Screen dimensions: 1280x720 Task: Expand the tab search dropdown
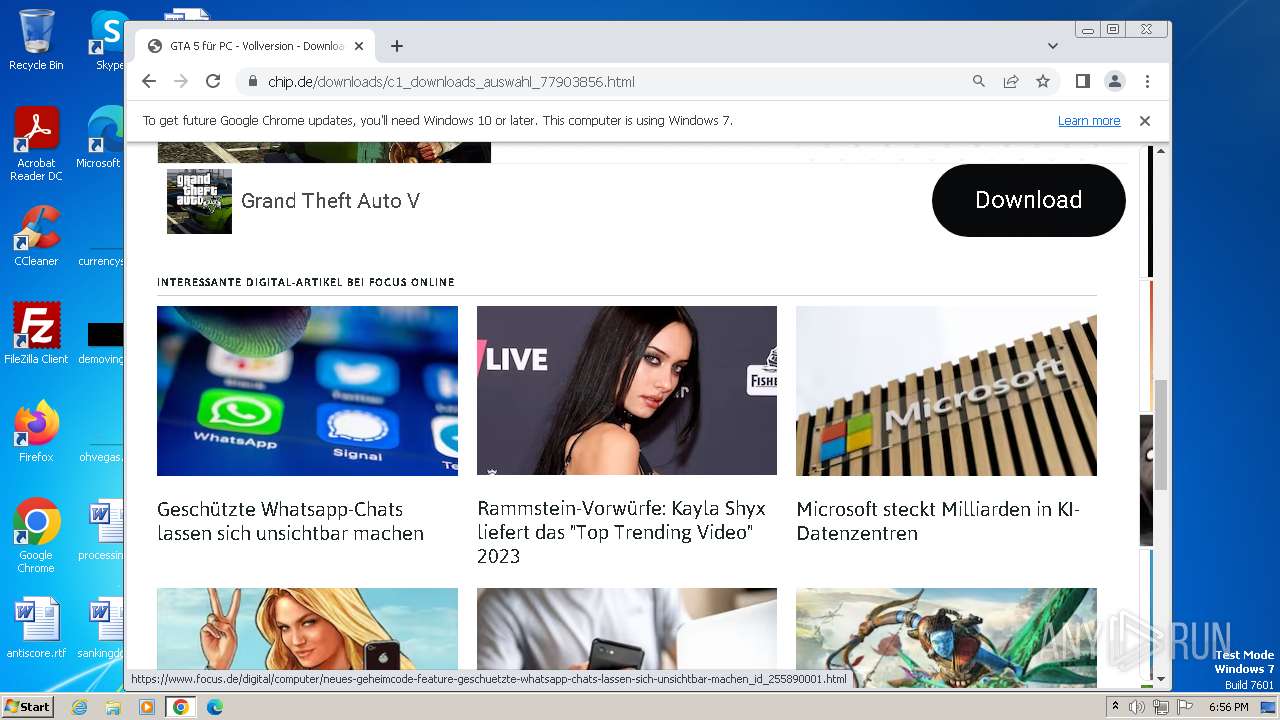[1052, 46]
